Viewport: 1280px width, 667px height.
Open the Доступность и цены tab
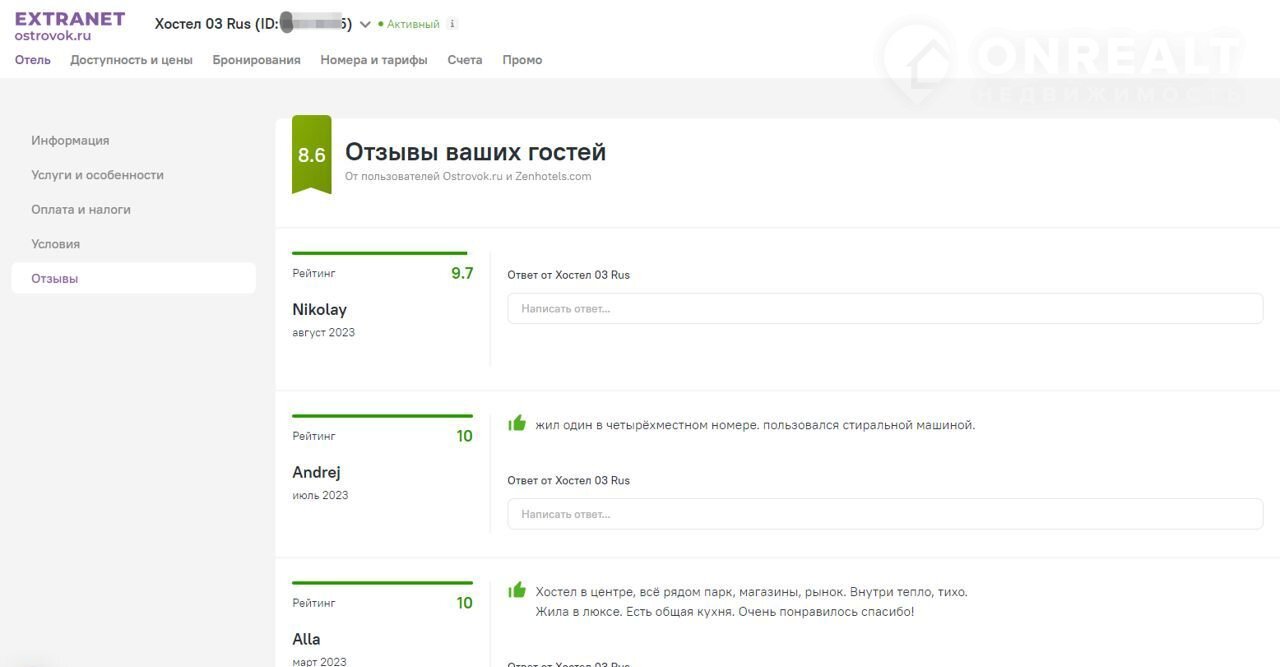click(131, 60)
